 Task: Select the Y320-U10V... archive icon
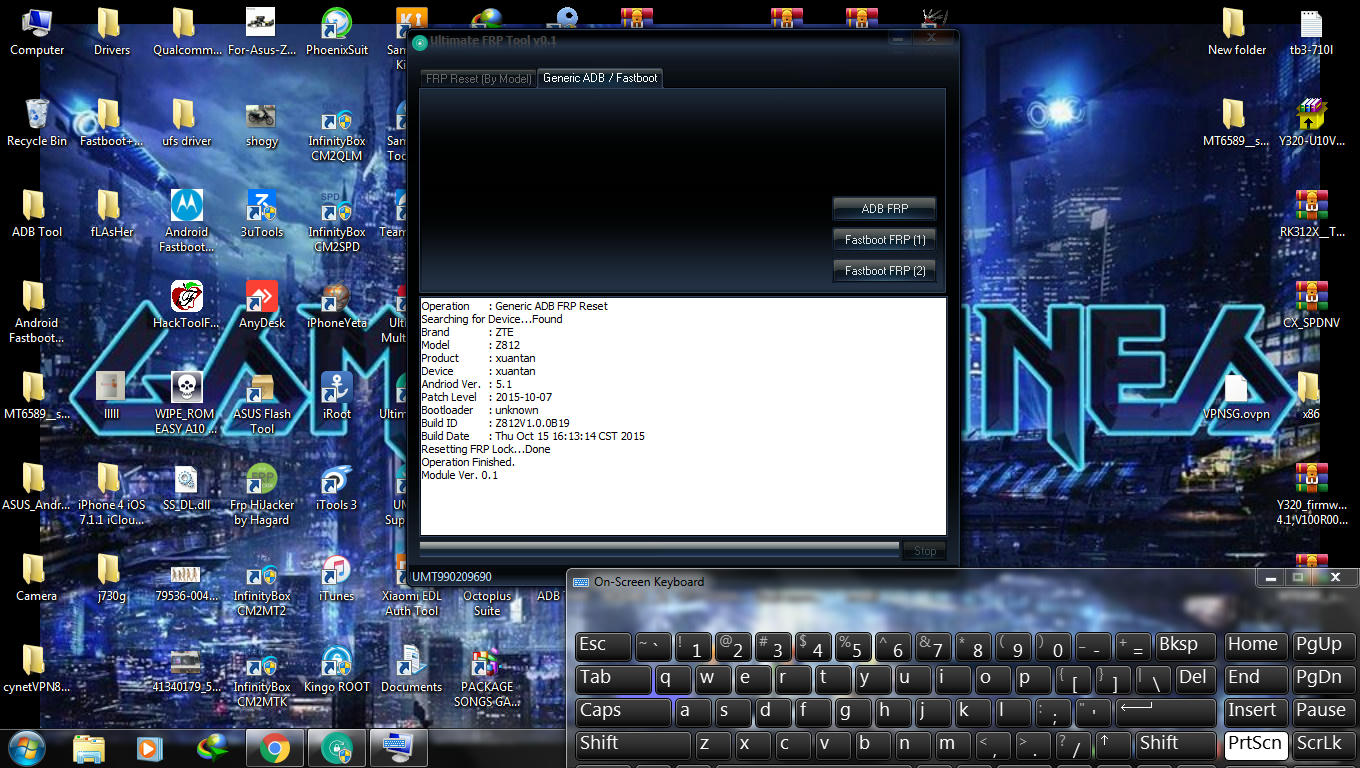click(x=1311, y=123)
